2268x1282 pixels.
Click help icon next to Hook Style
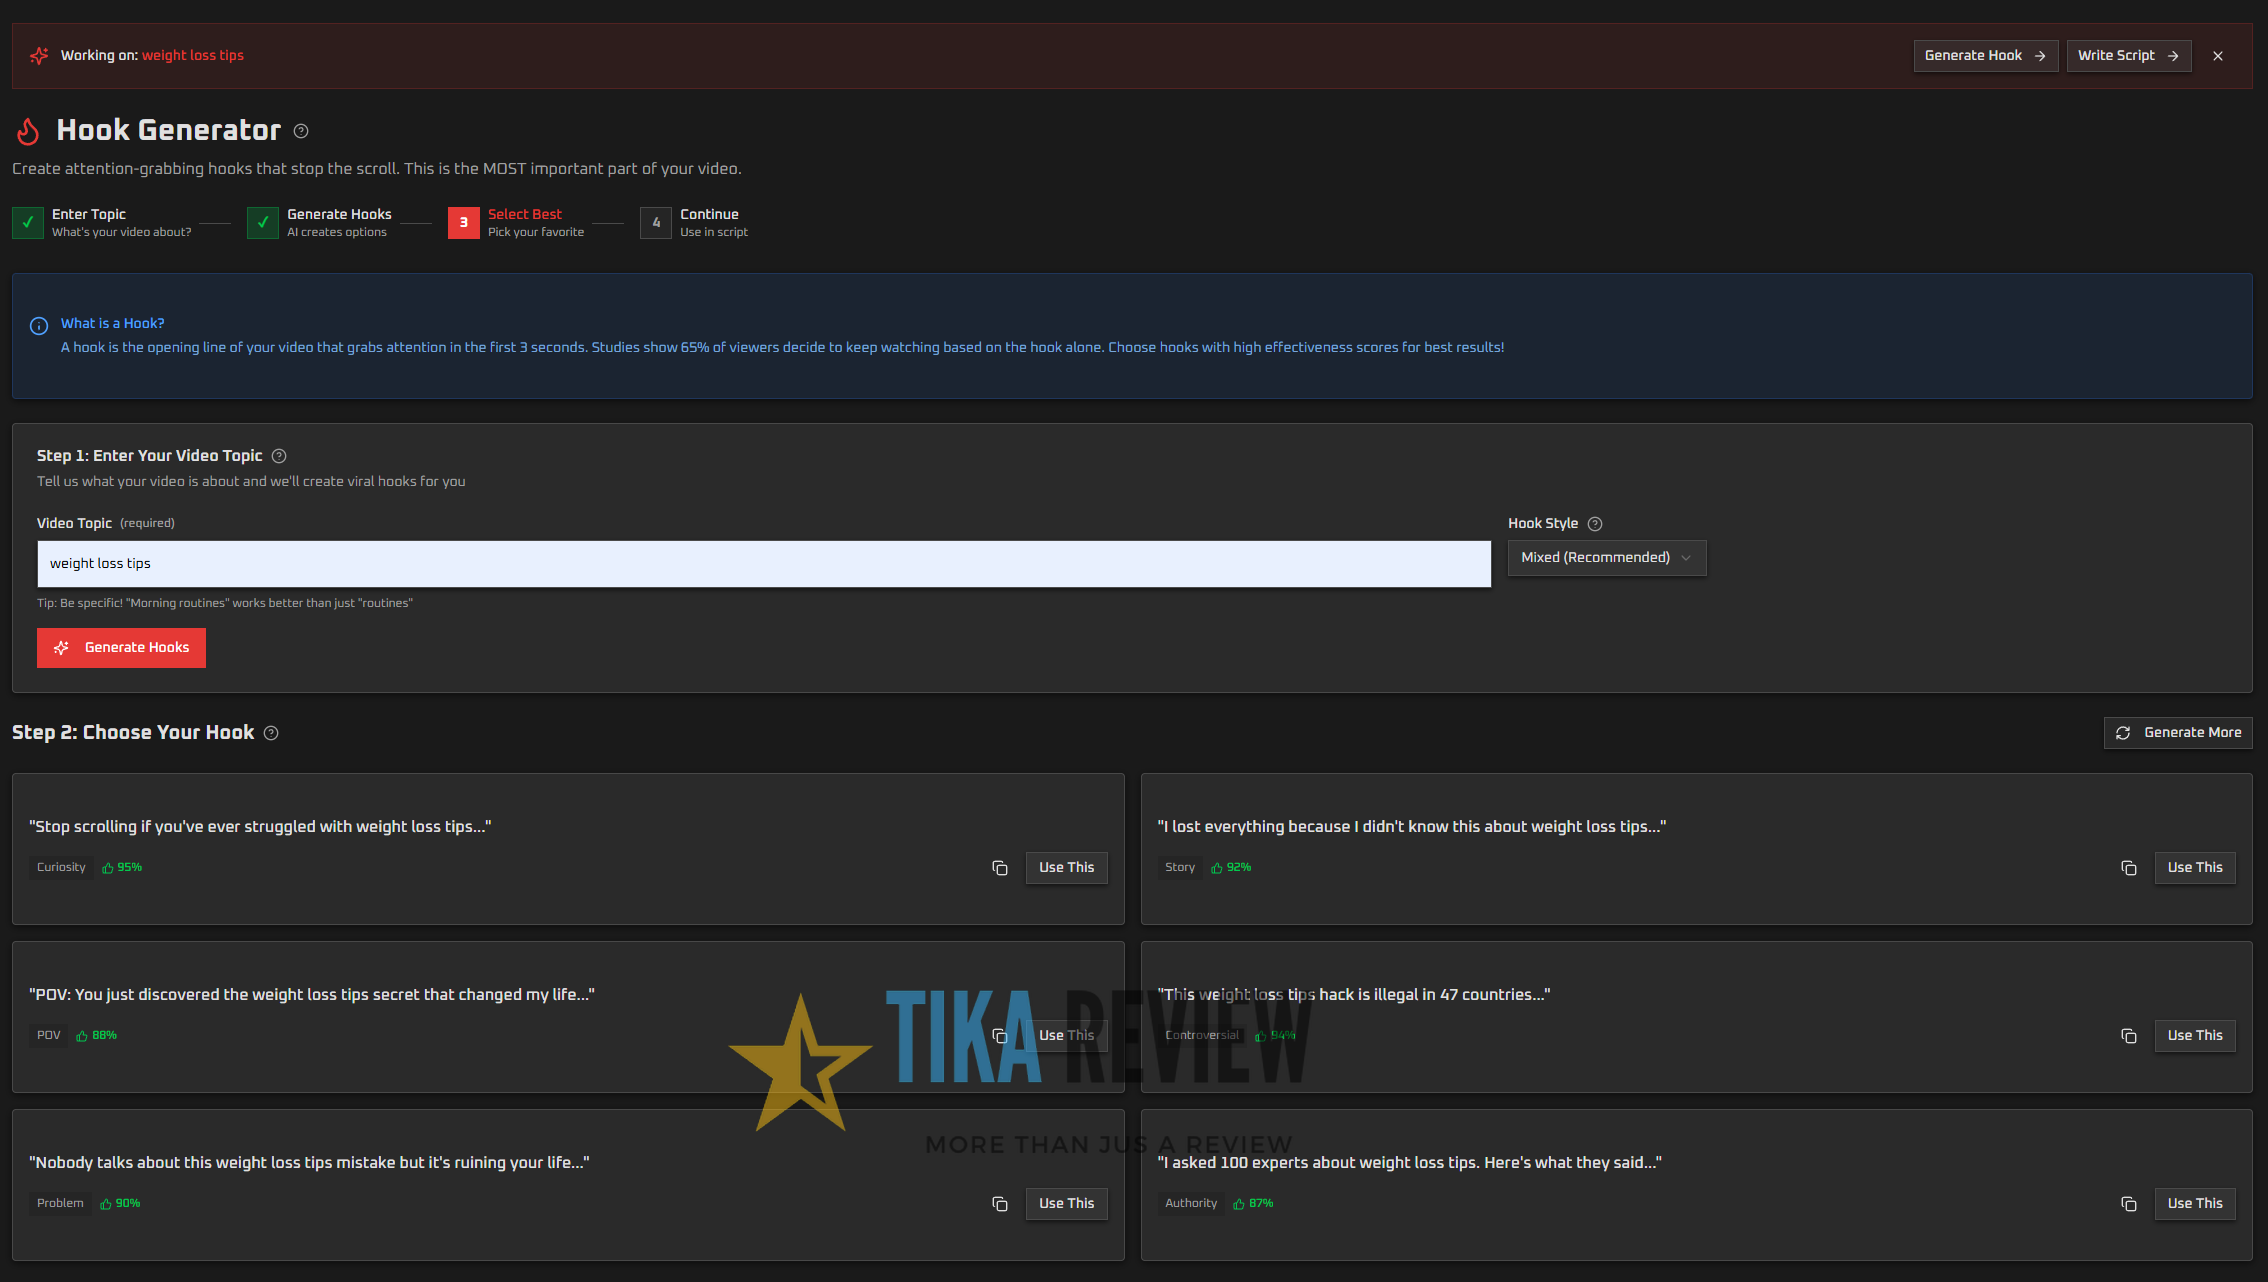click(1595, 524)
